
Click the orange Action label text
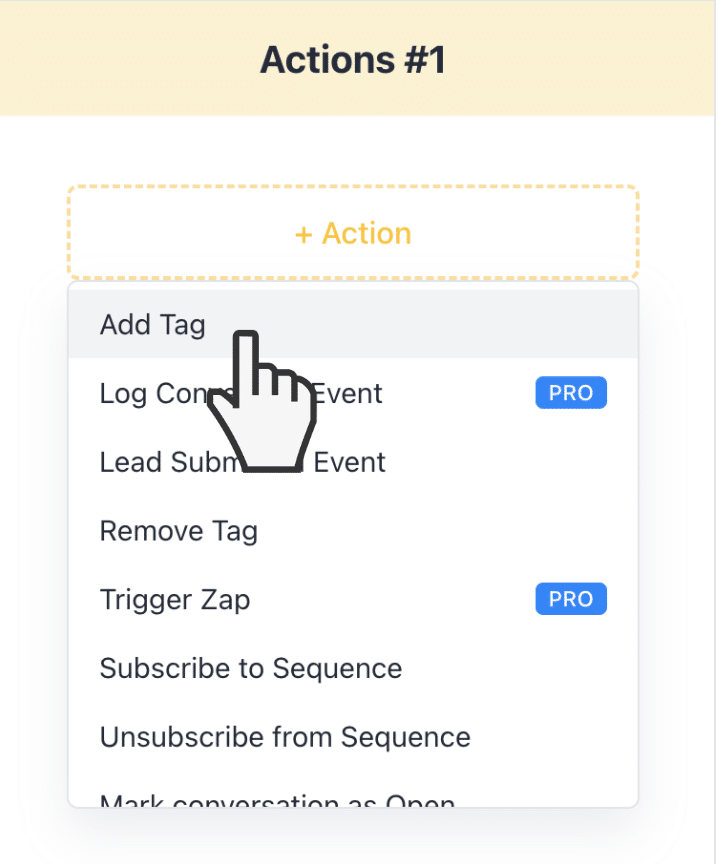(x=367, y=234)
